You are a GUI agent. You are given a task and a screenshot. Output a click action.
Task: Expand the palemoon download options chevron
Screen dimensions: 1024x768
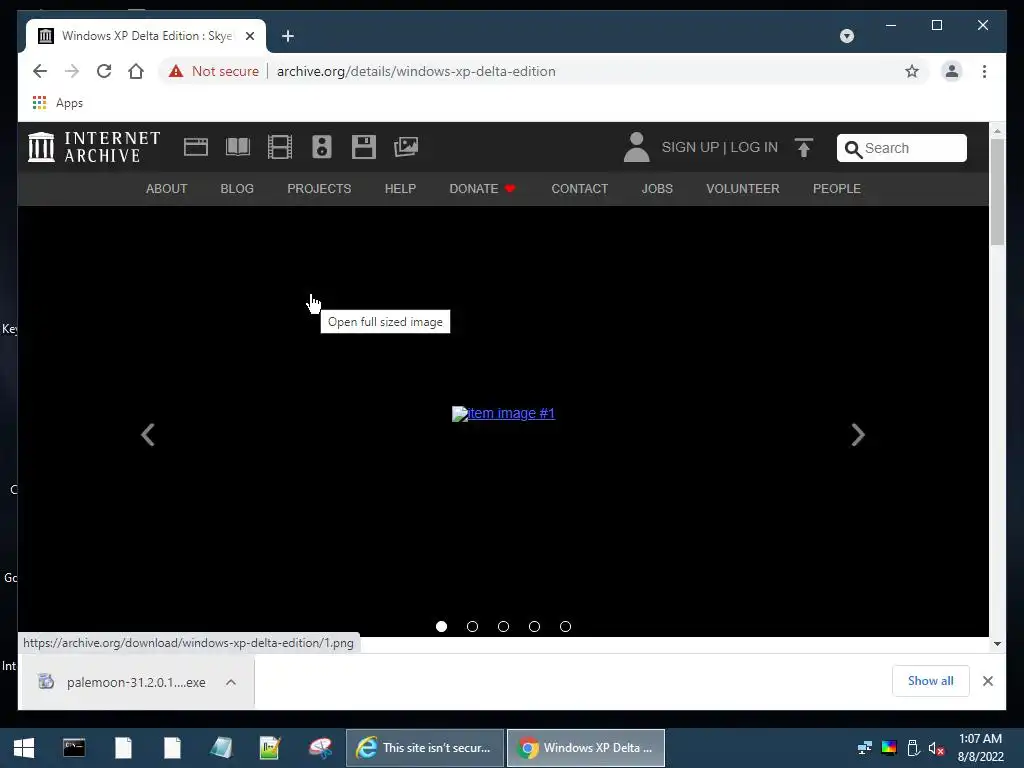231,682
